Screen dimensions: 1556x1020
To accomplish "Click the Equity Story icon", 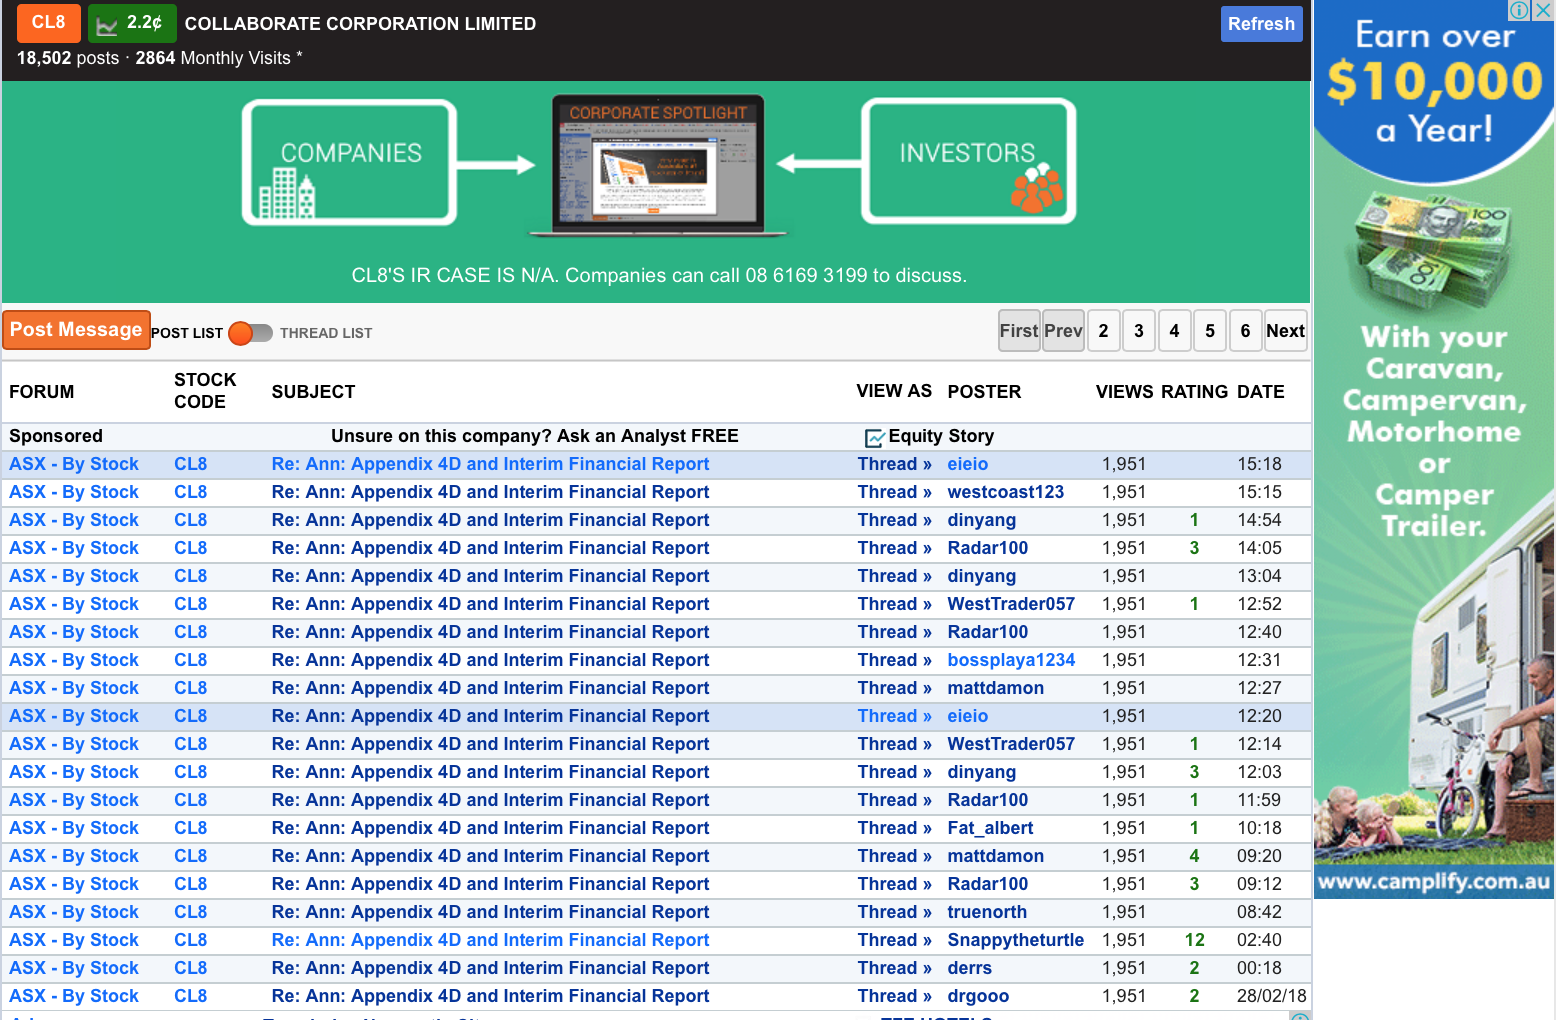I will coord(874,437).
